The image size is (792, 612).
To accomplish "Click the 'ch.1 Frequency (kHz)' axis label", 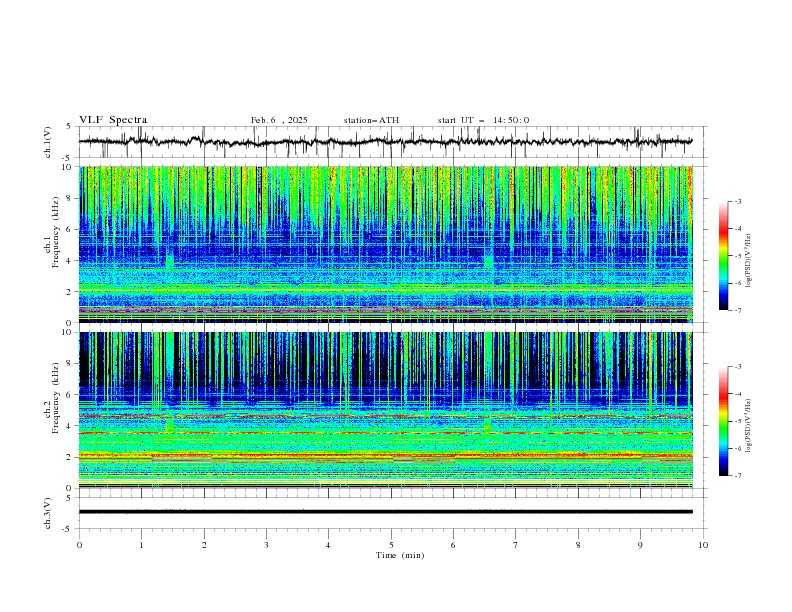I will 52,230.
